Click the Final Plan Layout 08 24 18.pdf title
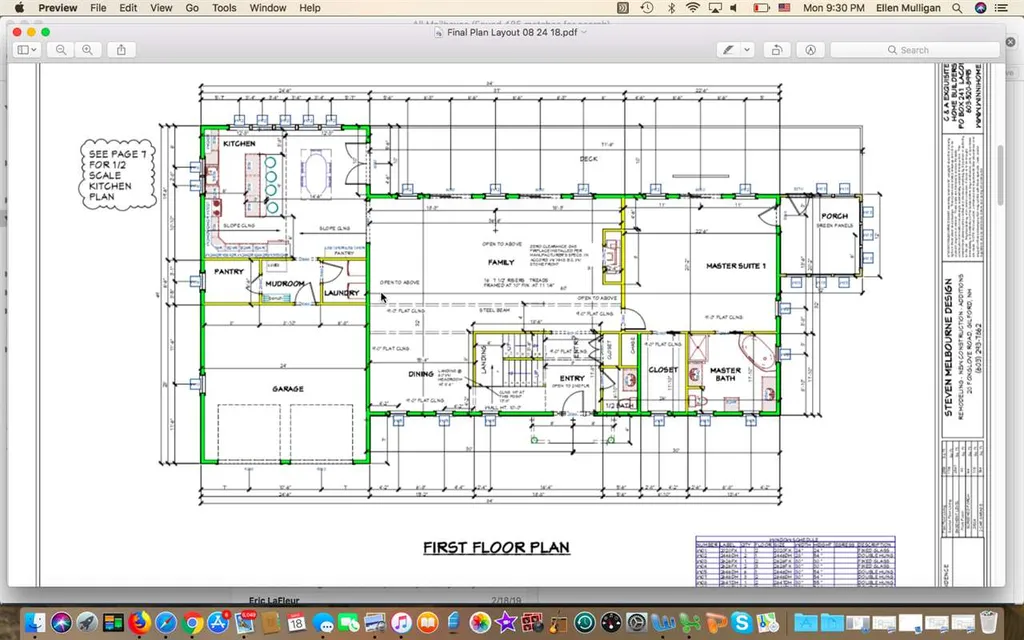The image size is (1024, 640). (x=511, y=32)
